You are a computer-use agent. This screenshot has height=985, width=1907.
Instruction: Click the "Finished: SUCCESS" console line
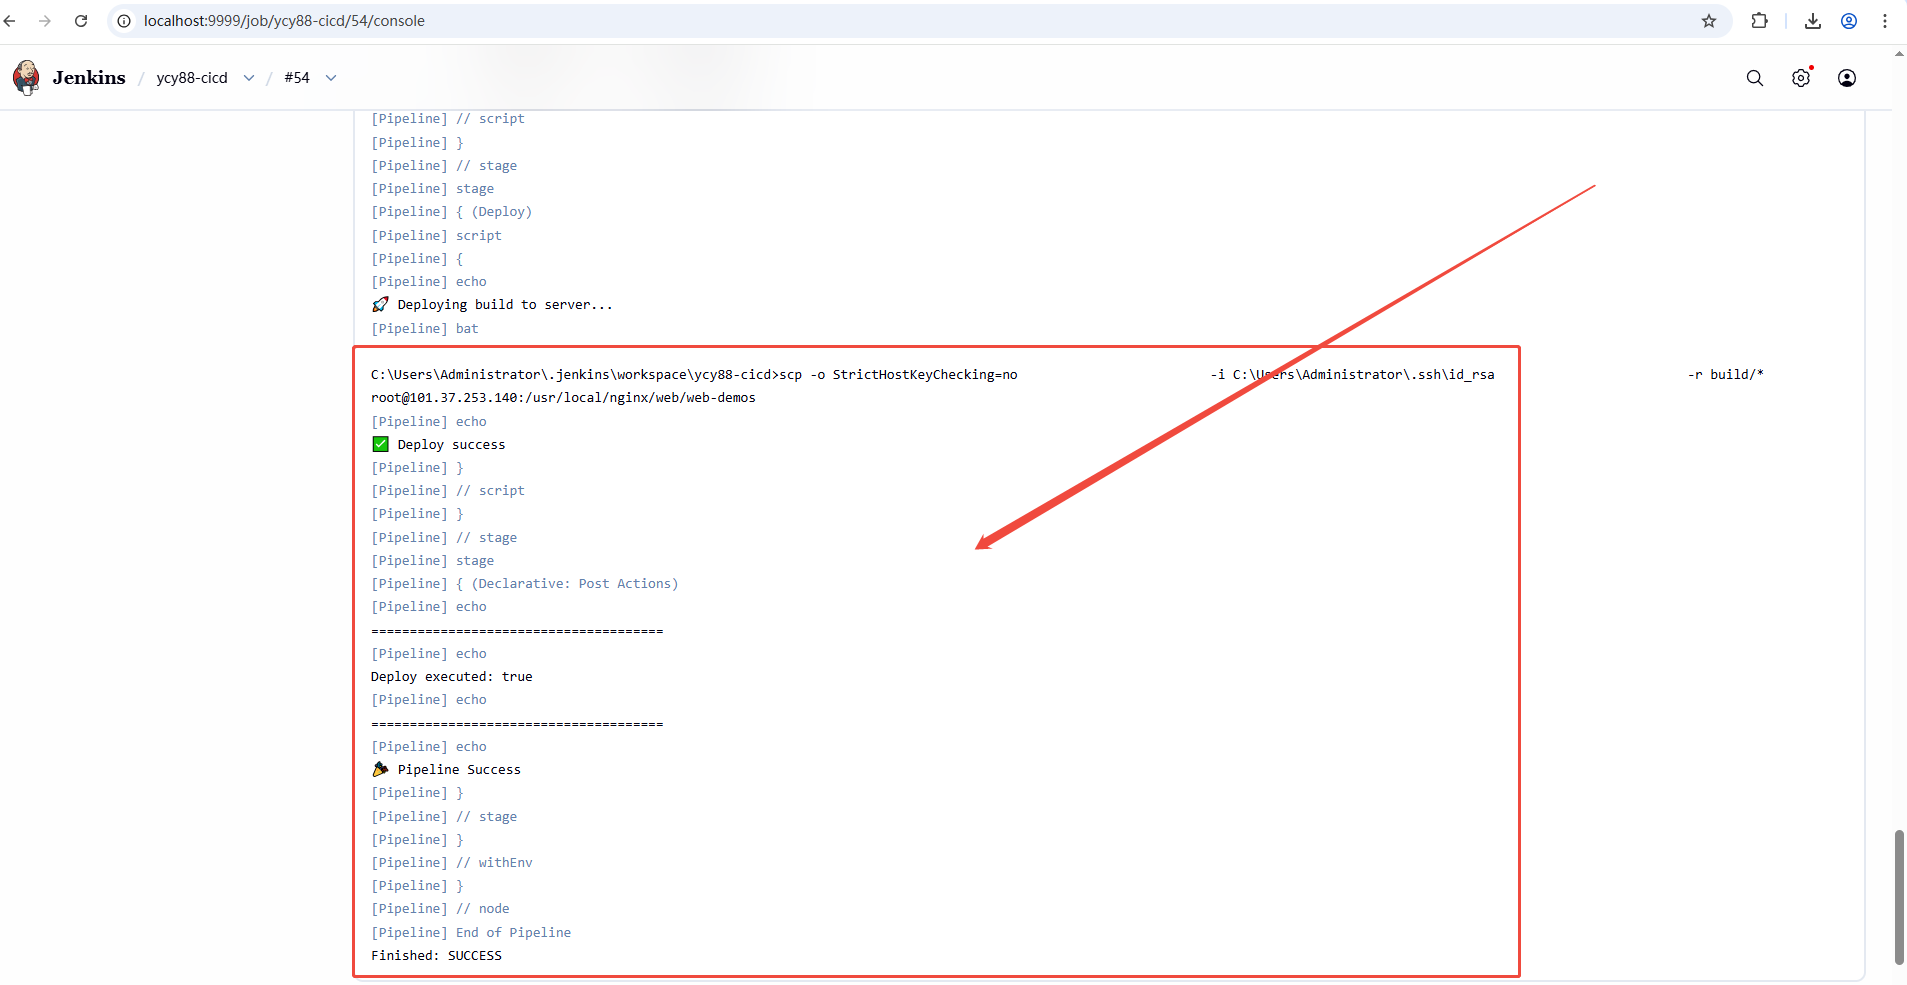[x=437, y=955]
